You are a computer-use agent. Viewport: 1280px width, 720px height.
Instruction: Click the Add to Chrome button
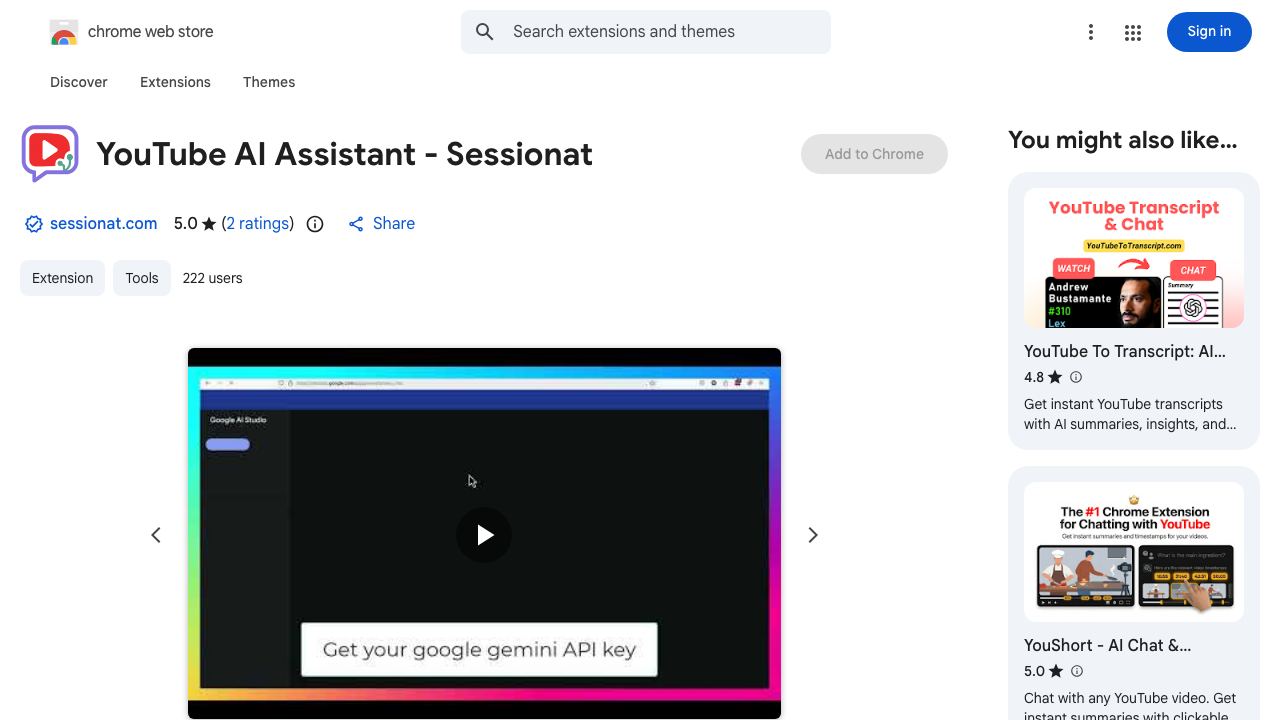[874, 154]
